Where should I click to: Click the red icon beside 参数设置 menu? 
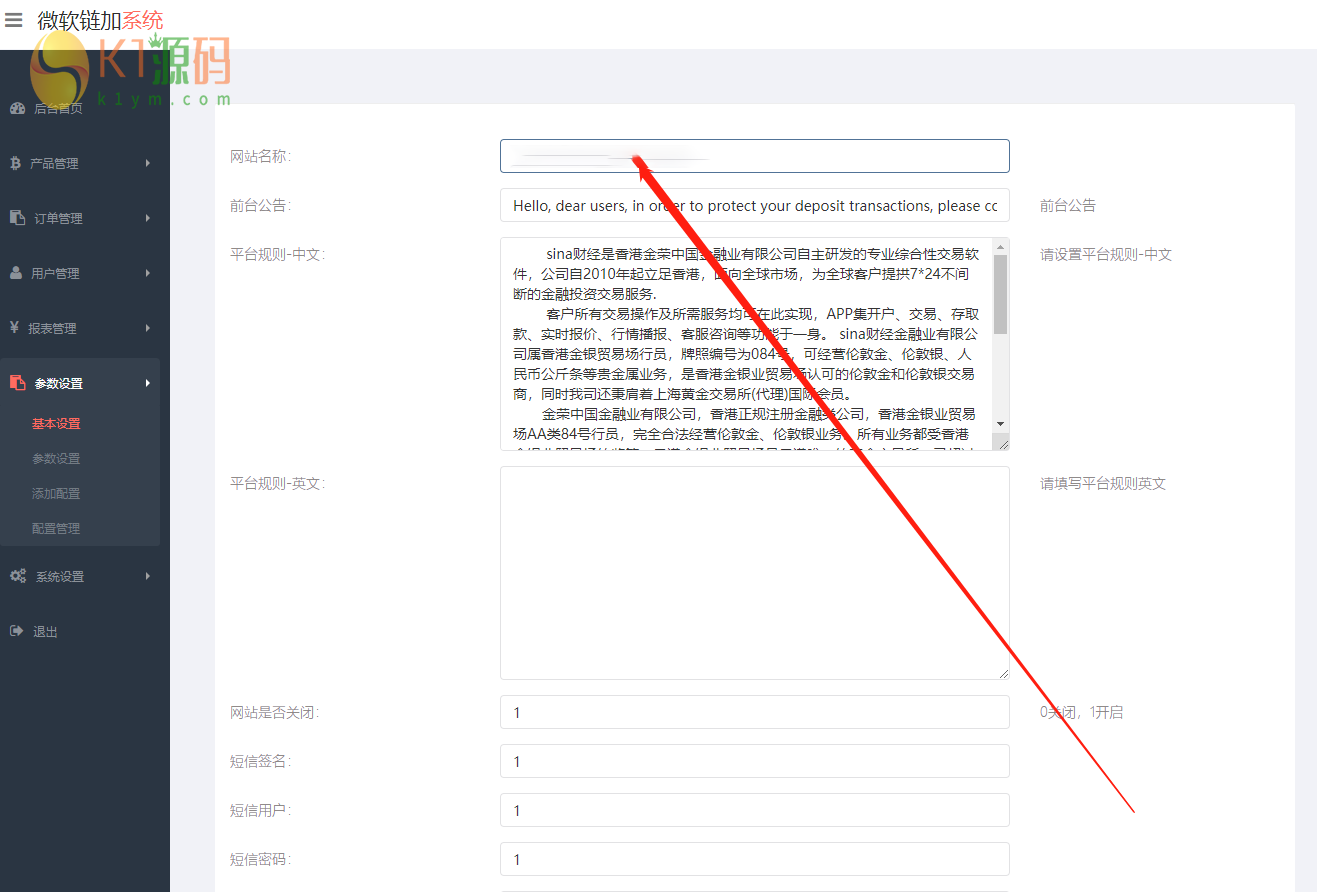17,383
